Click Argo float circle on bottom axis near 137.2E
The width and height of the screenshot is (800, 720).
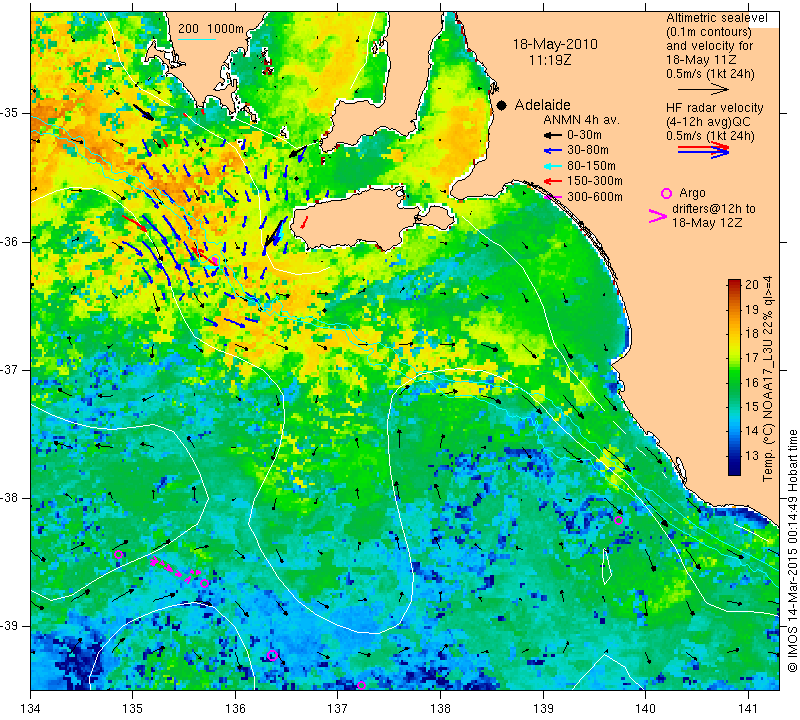tap(361, 685)
